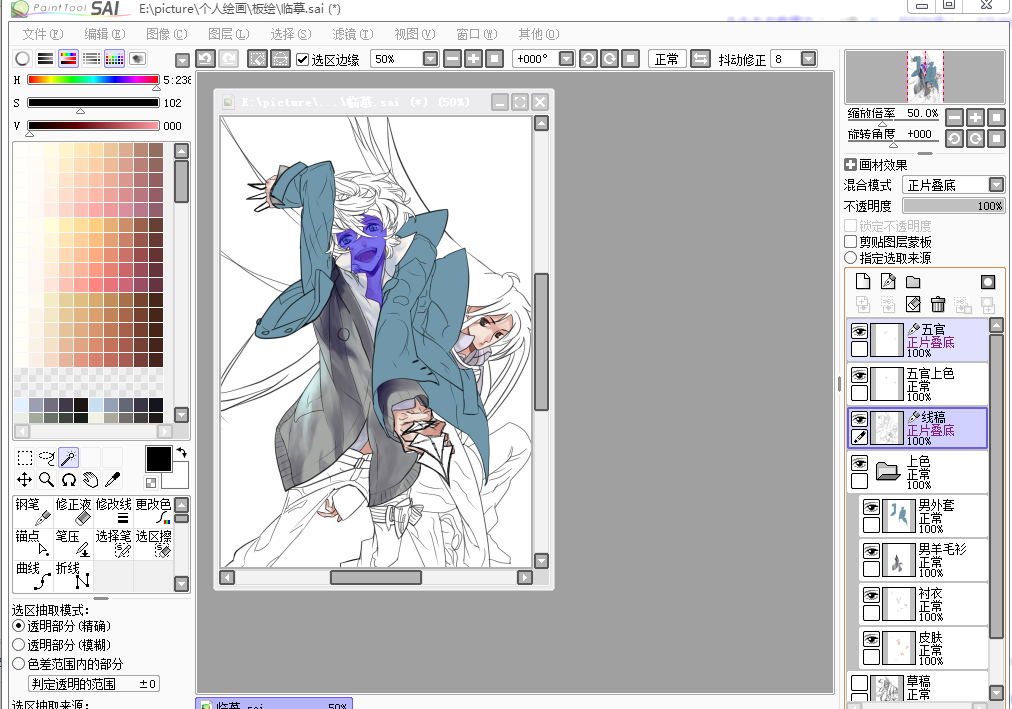Click the undo arrow button
This screenshot has height=709, width=1012.
(x=205, y=59)
